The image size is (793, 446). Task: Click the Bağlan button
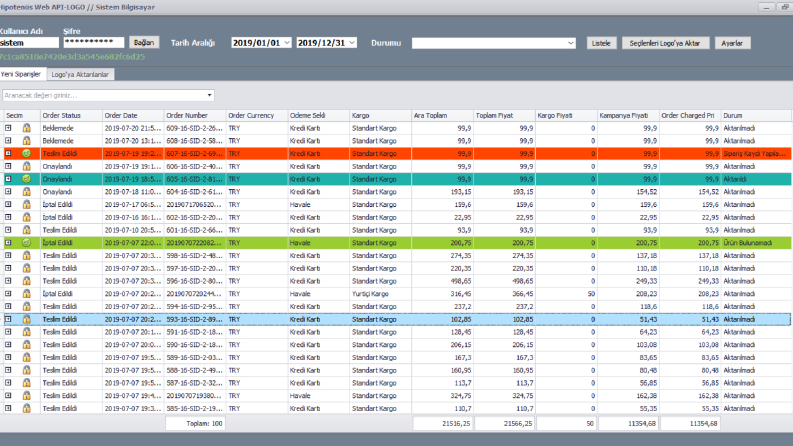pos(144,42)
